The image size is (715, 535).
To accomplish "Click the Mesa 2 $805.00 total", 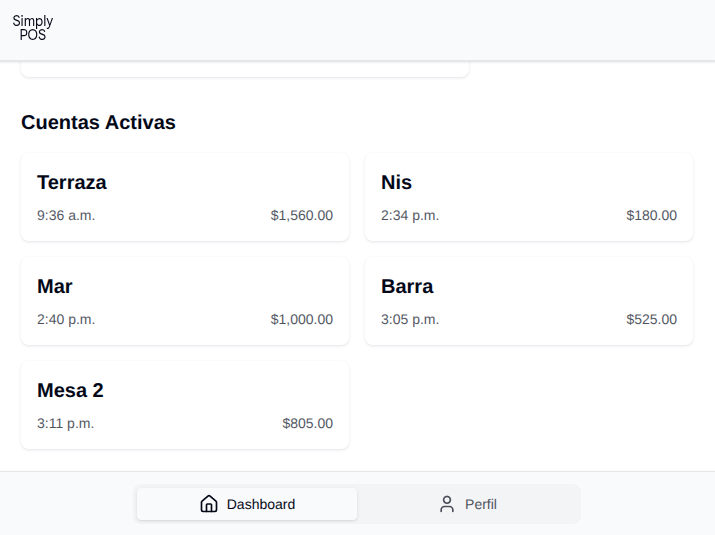I will tap(308, 423).
